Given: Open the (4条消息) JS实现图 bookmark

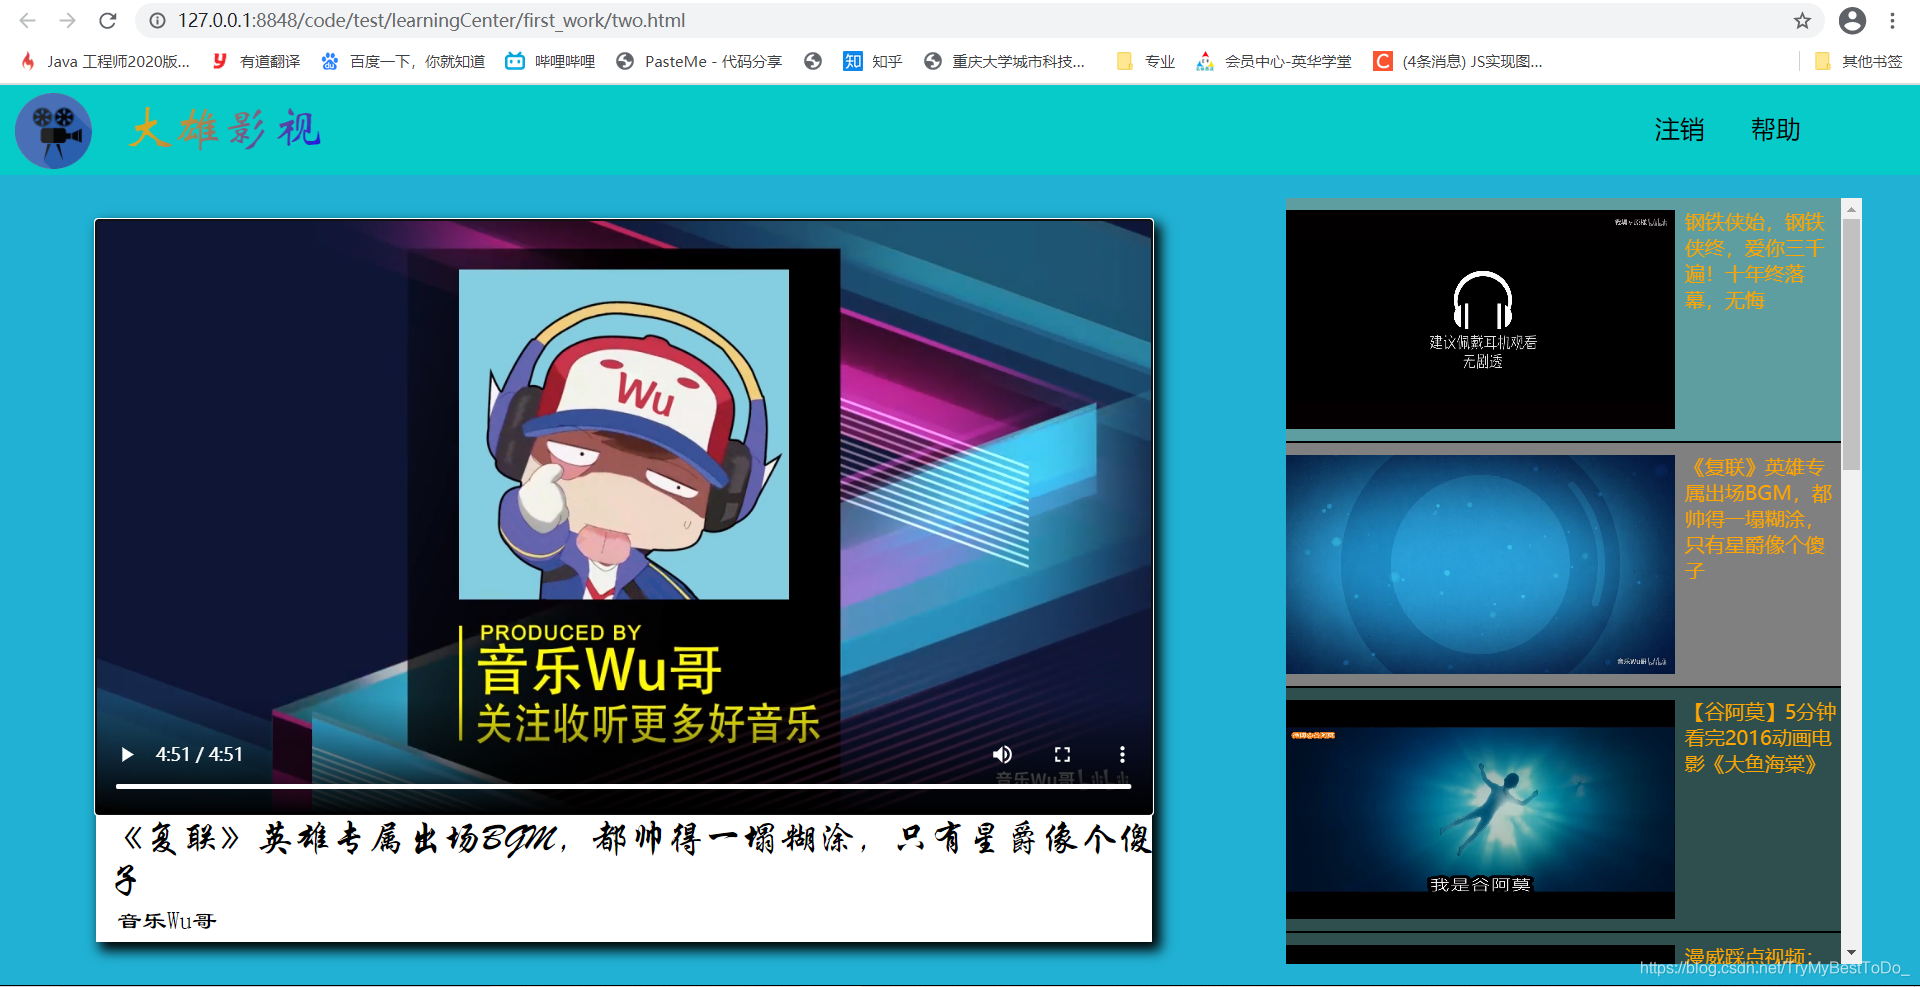Looking at the screenshot, I should (x=1458, y=61).
